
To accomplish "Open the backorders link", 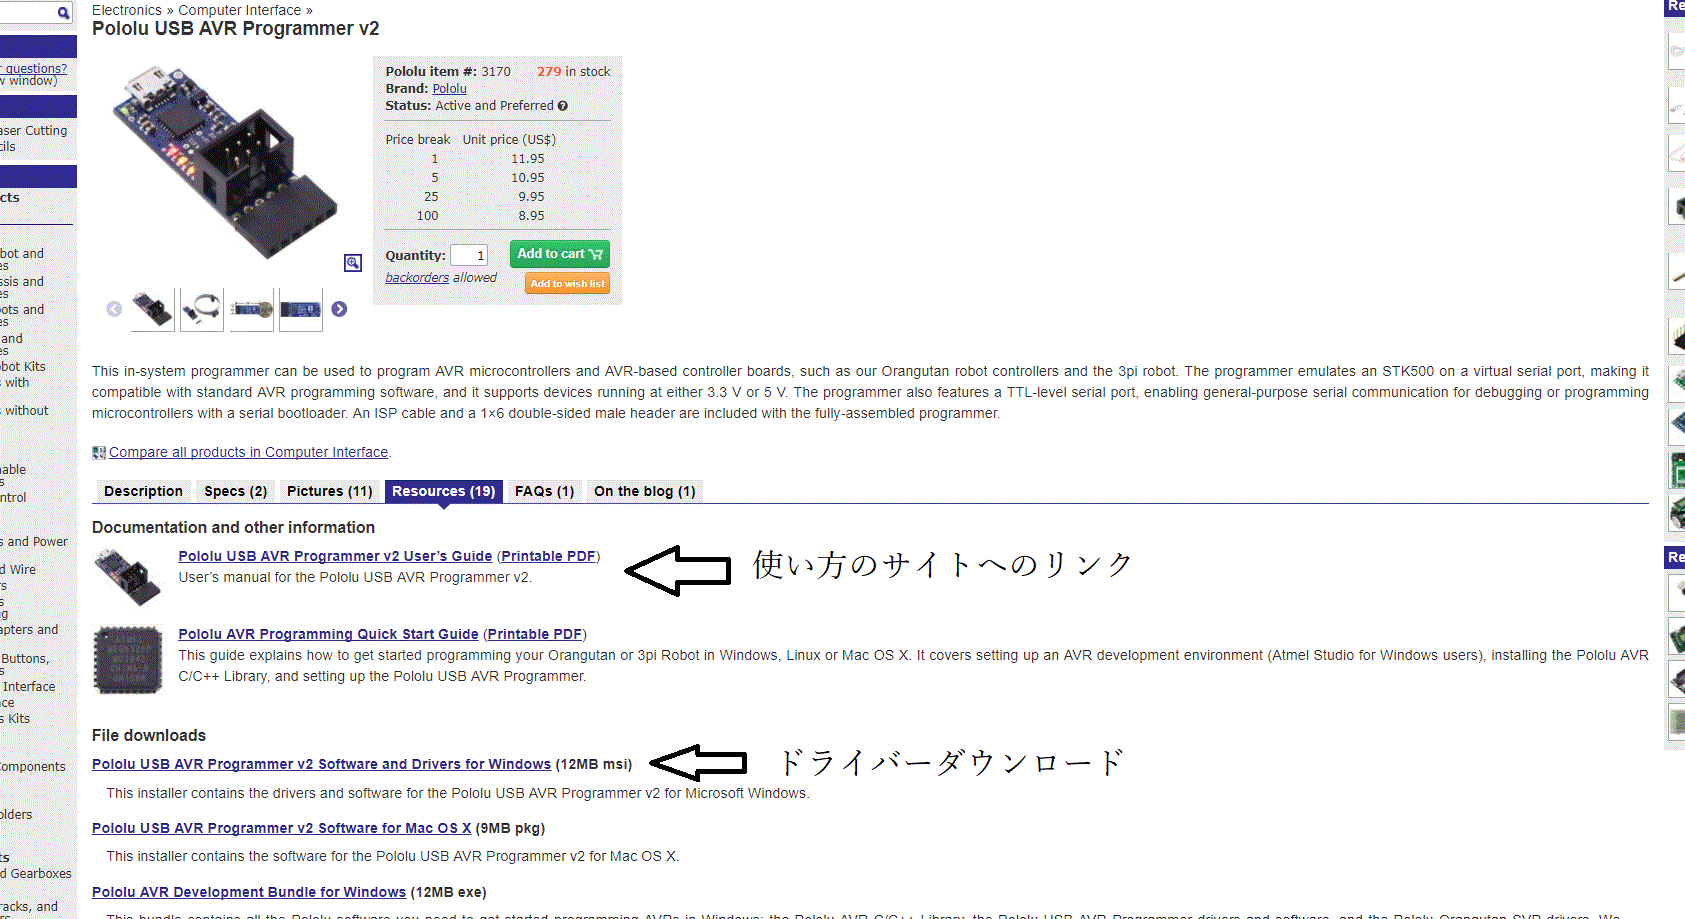I will (417, 278).
